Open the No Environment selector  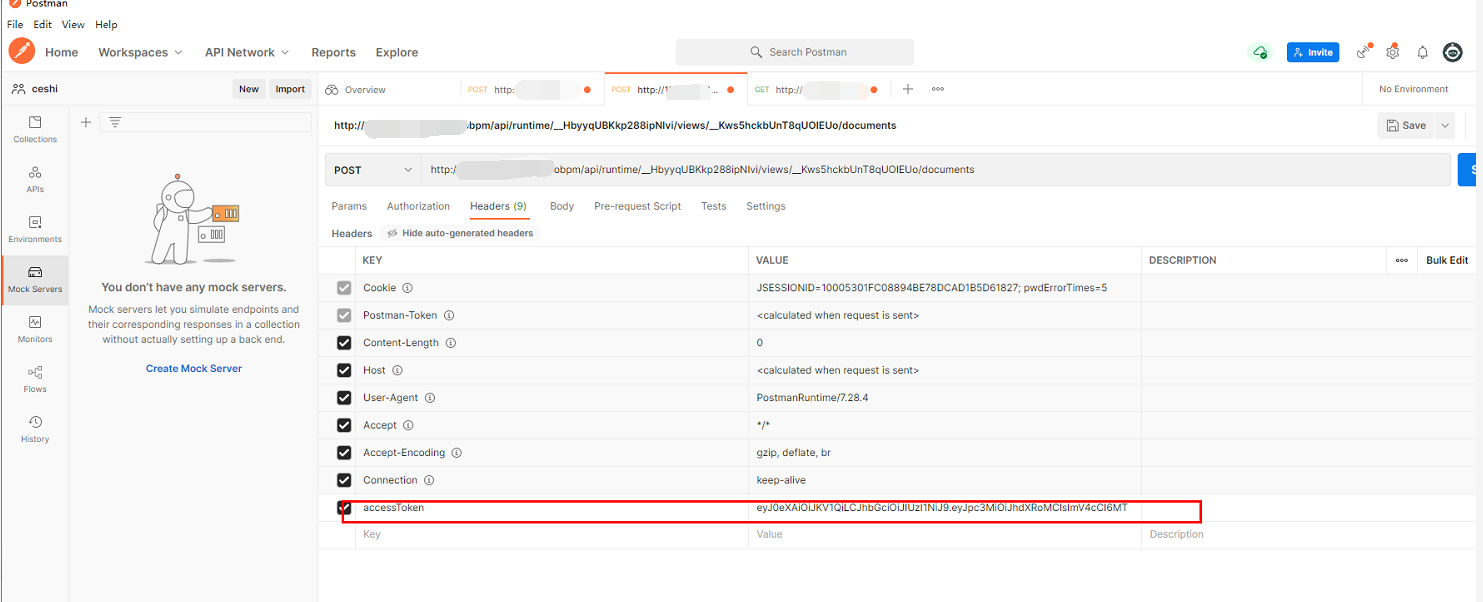[x=1413, y=89]
